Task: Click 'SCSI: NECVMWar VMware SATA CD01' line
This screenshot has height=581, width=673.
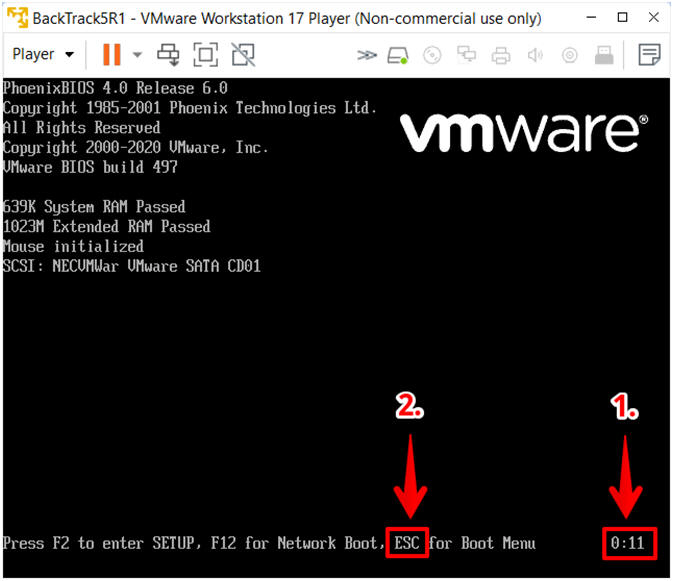Action: (132, 266)
